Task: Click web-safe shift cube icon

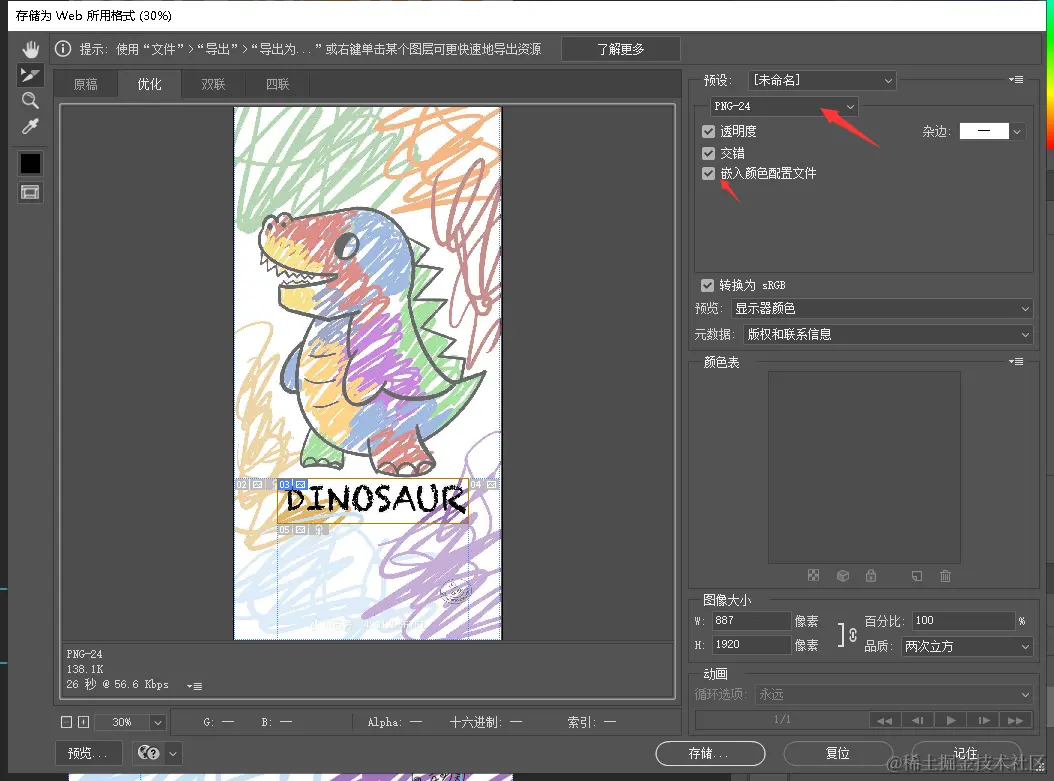Action: pos(843,575)
